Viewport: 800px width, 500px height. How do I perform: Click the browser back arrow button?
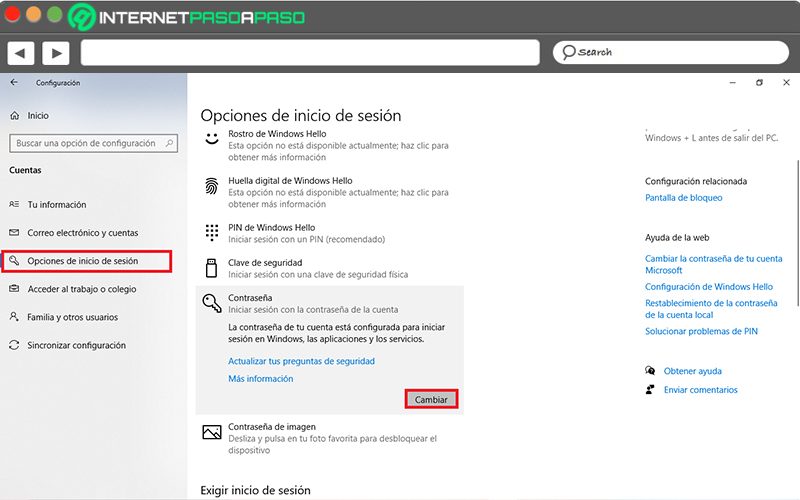(21, 53)
